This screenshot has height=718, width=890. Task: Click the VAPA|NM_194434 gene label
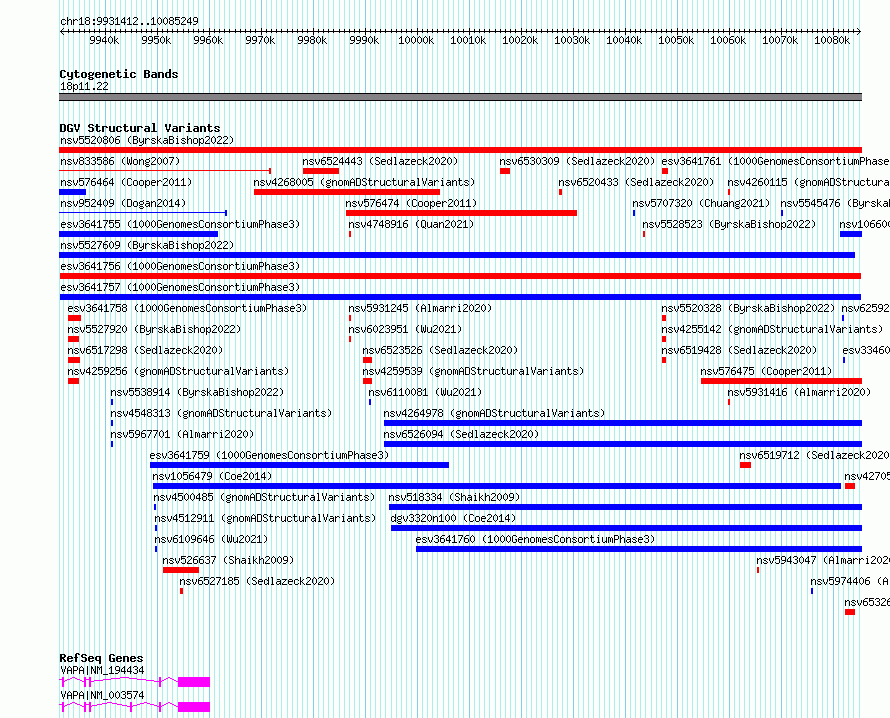click(102, 670)
